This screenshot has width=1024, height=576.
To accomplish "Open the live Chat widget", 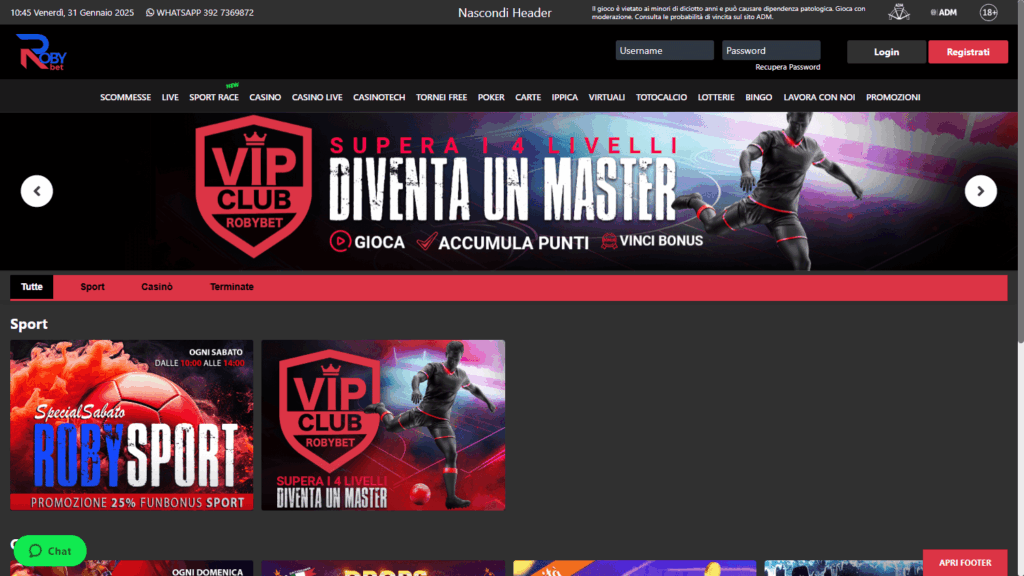I will 50,551.
